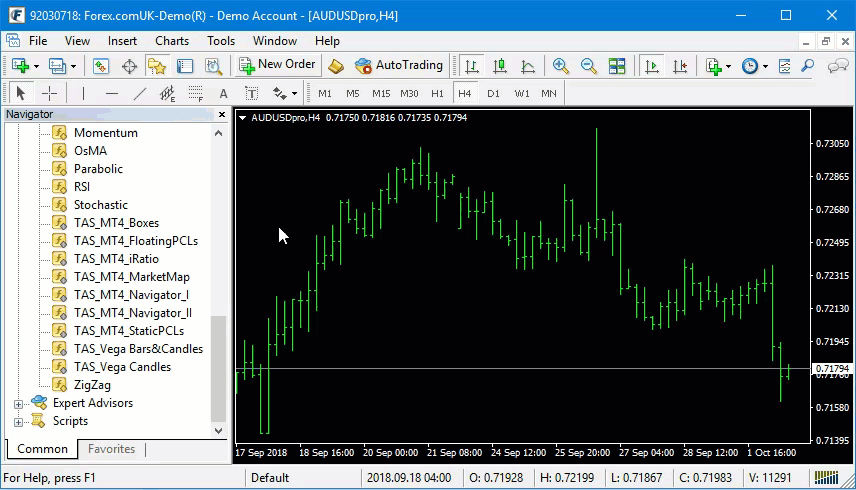The image size is (856, 490).
Task: Toggle the Terminal window icon
Action: coord(185,66)
